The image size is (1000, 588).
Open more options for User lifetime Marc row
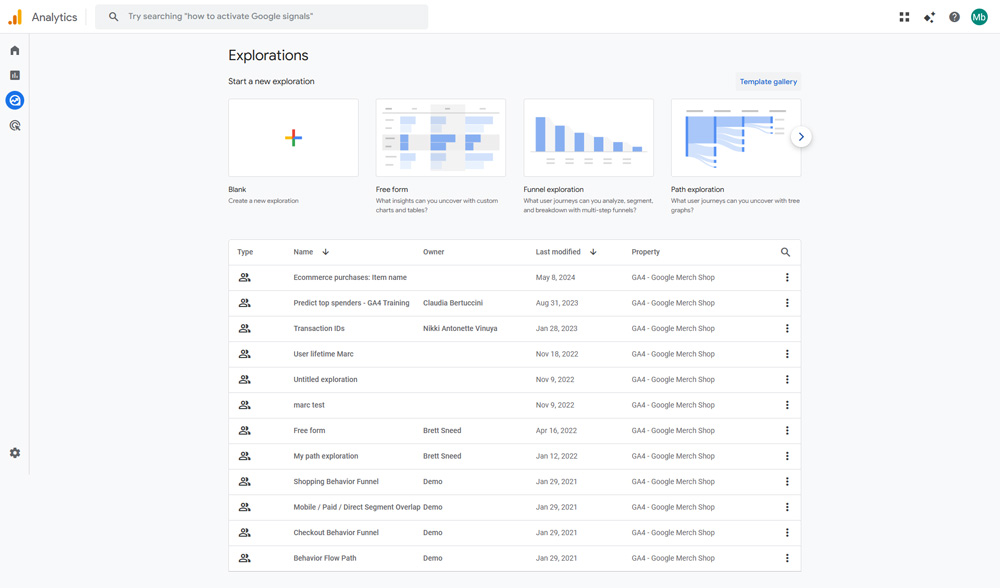click(x=787, y=354)
